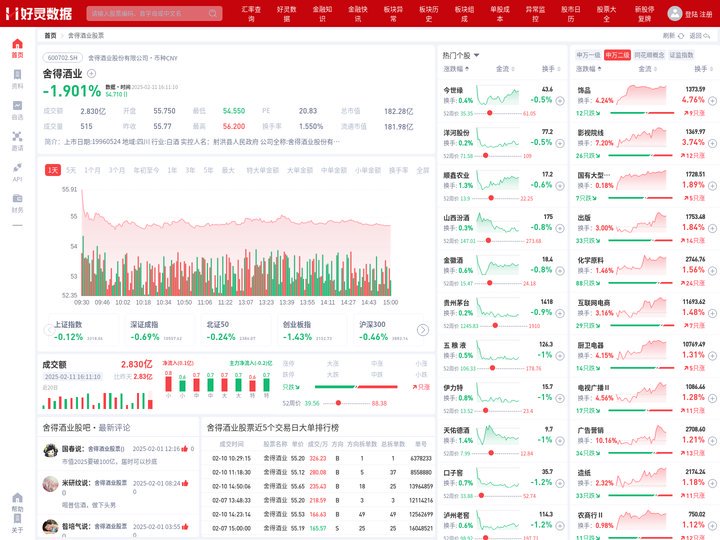Switch chart range to 5天
The height and width of the screenshot is (540, 720).
pos(71,170)
